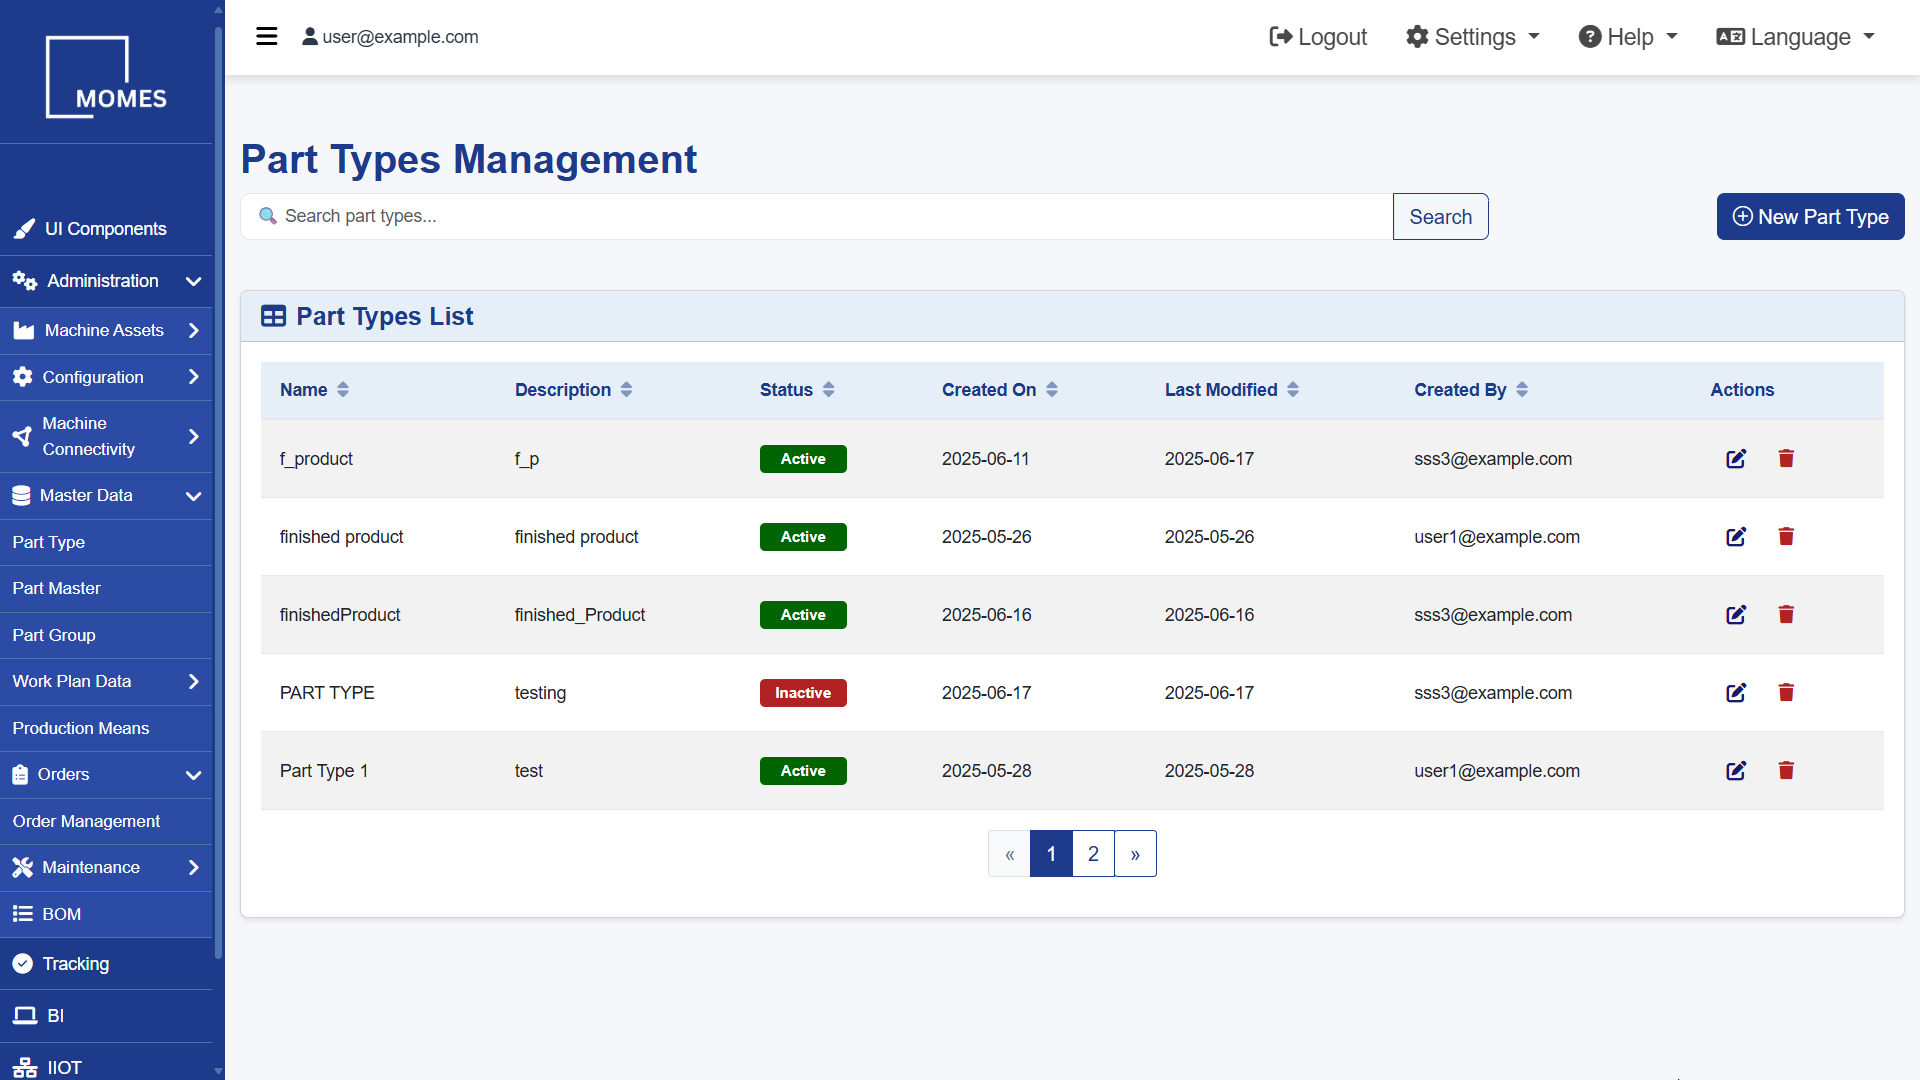This screenshot has height=1080, width=1920.
Task: Open Part Group in sidebar
Action: (106, 635)
